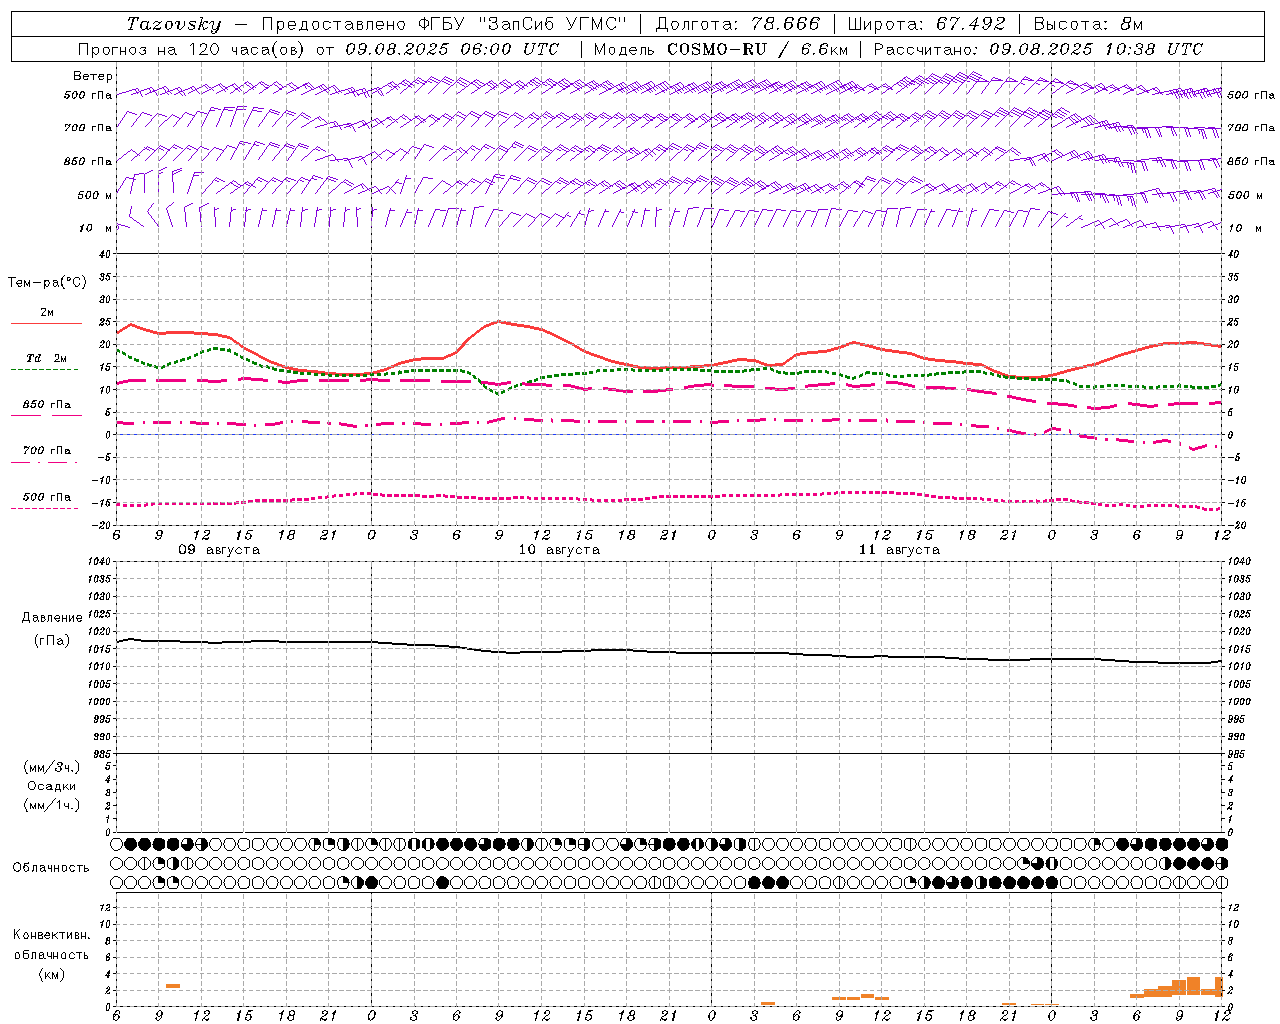Image resolution: width=1280 pixels, height=1024 pixels.
Task: Click the '850 гПа' temperature legend entry
Action: 47,405
